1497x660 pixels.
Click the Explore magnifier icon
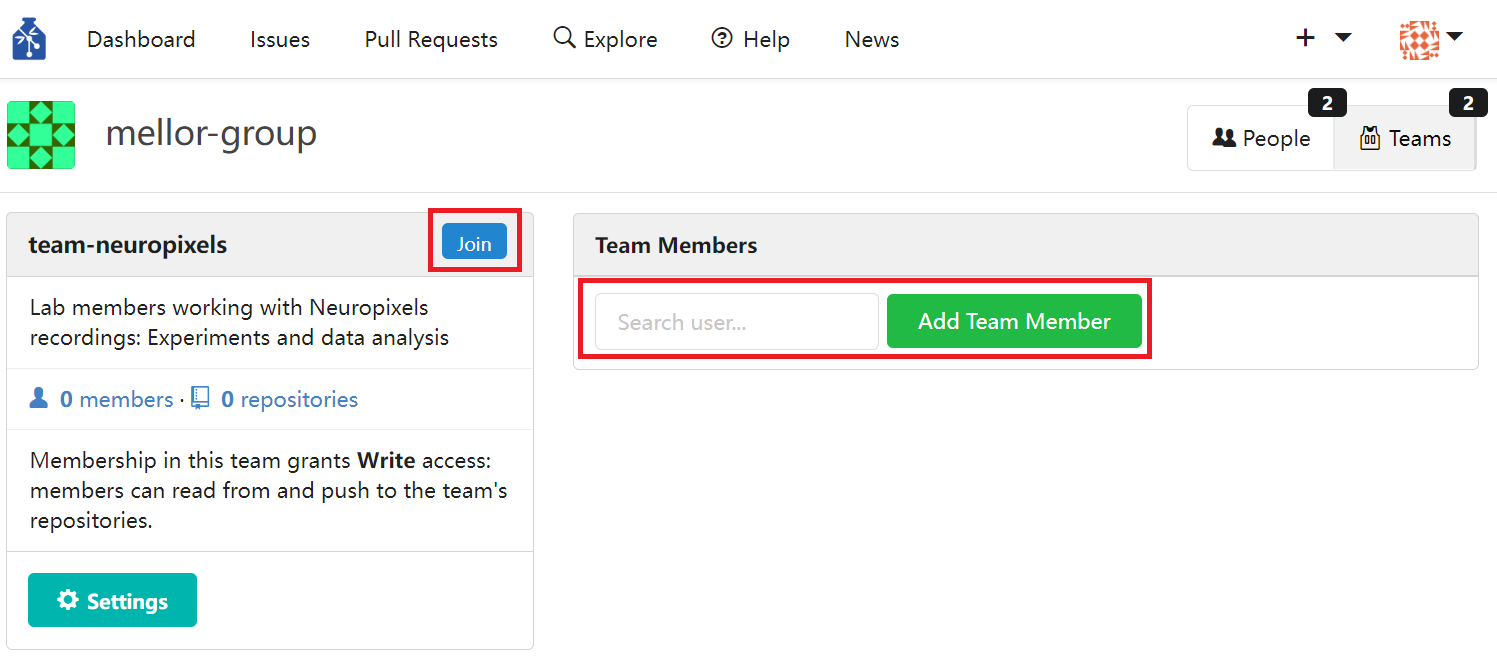pyautogui.click(x=564, y=38)
